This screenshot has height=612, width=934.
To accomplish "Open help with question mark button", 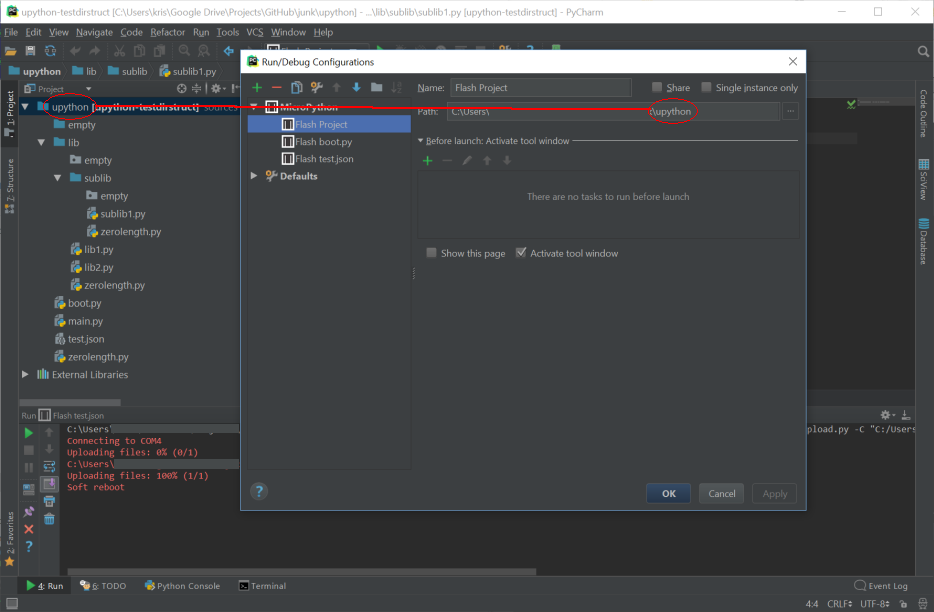I will coord(259,492).
